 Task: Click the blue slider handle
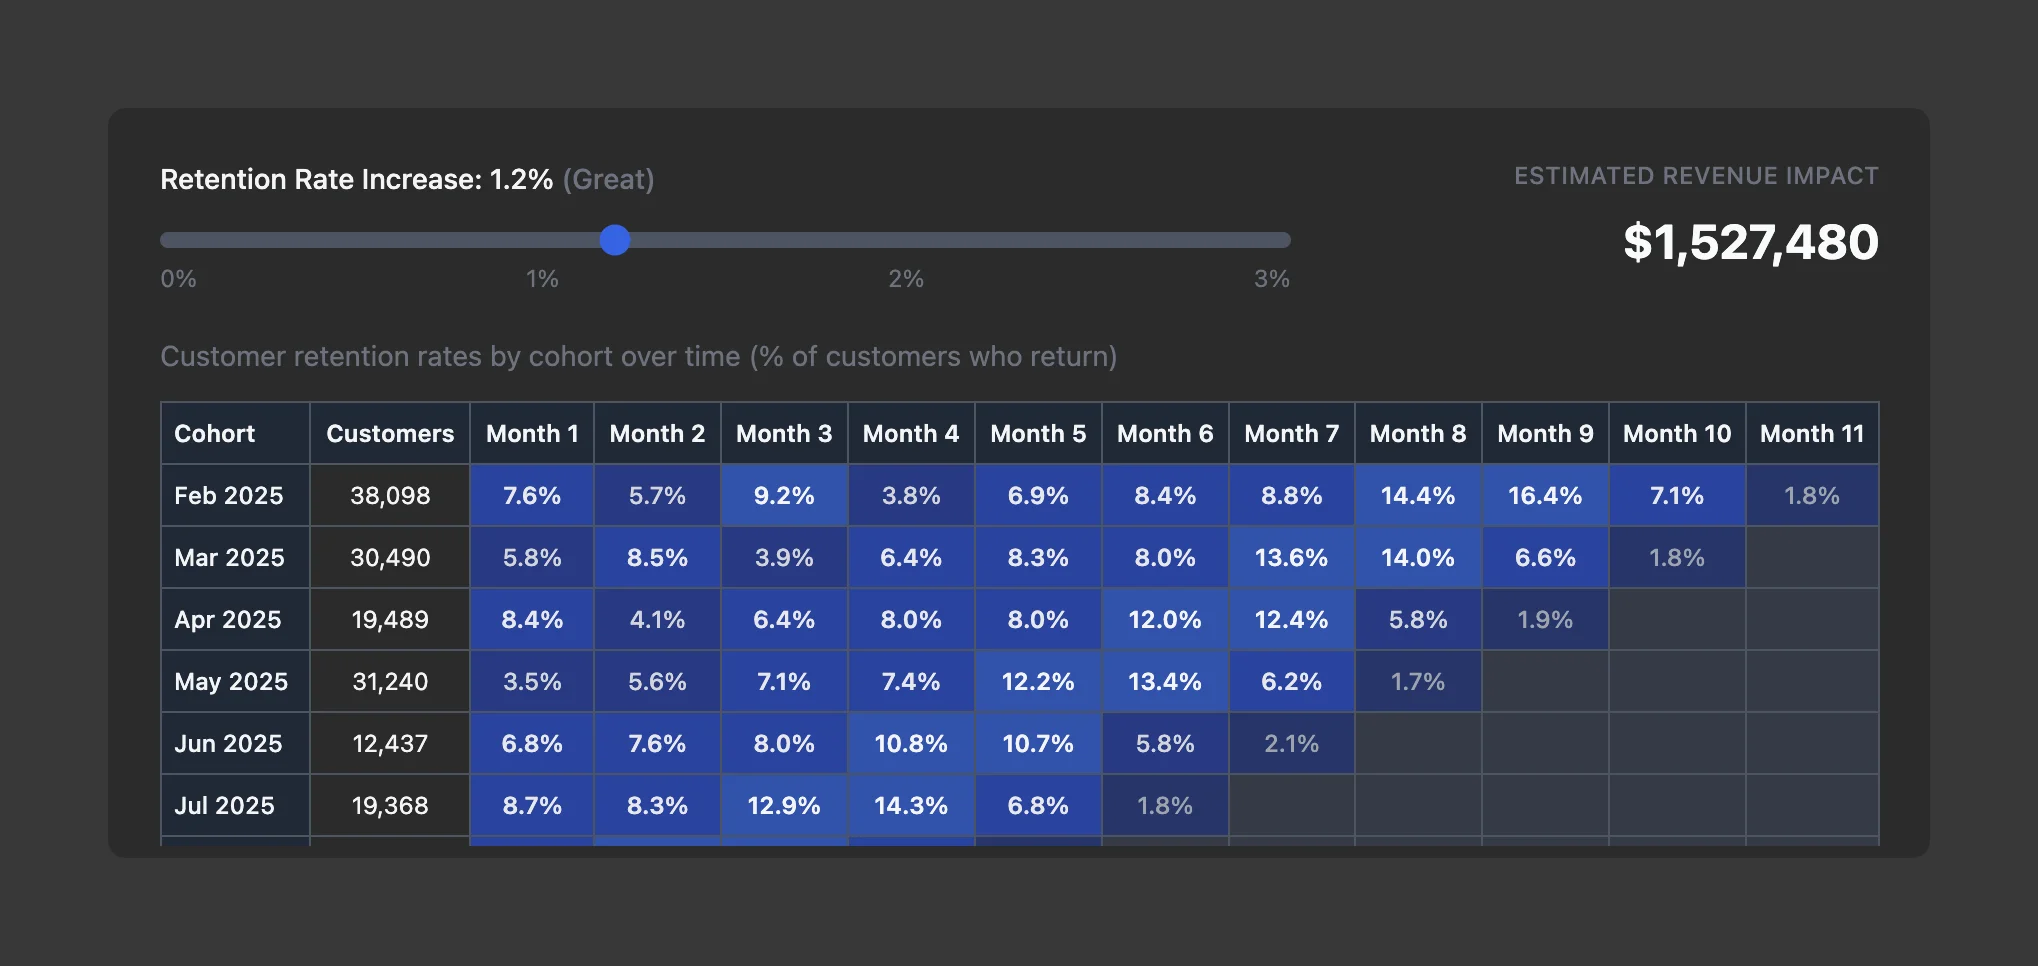(x=616, y=240)
